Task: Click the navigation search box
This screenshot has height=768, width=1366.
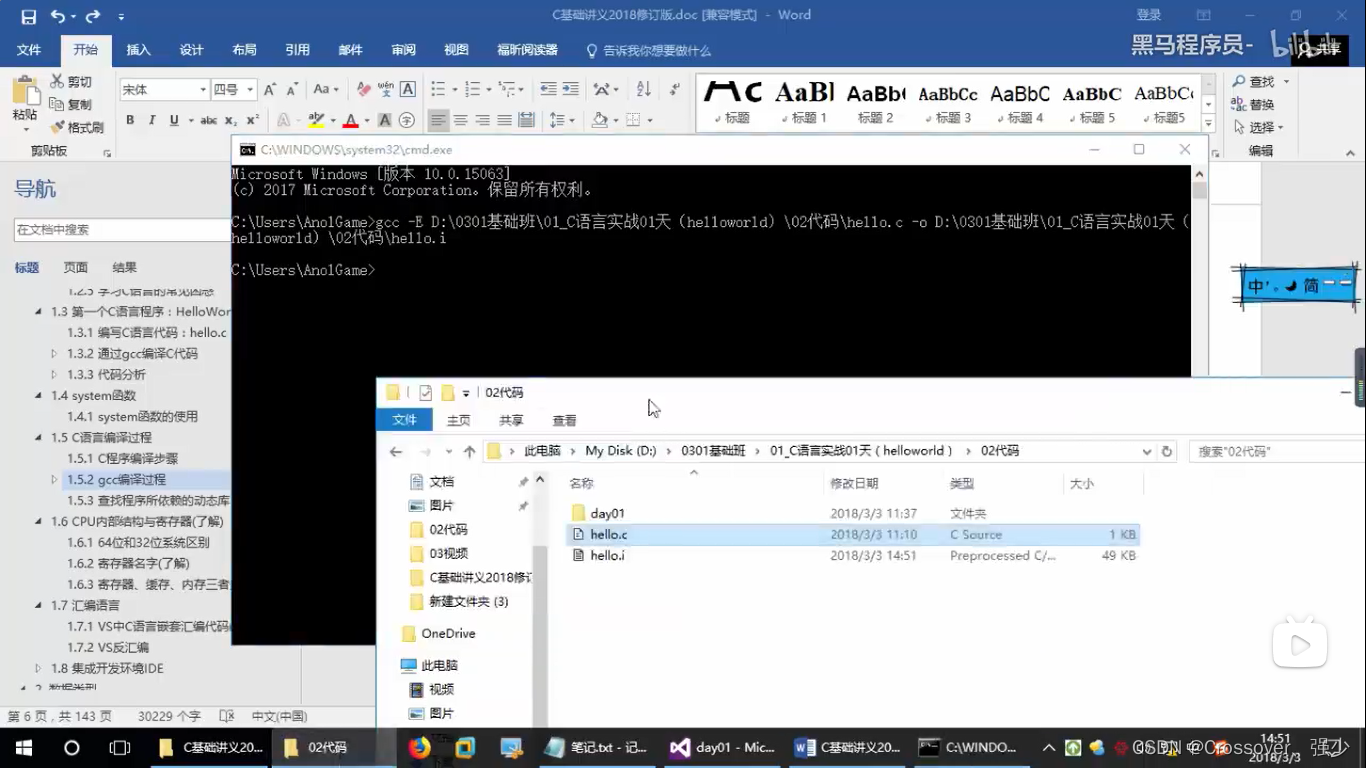Action: (122, 230)
